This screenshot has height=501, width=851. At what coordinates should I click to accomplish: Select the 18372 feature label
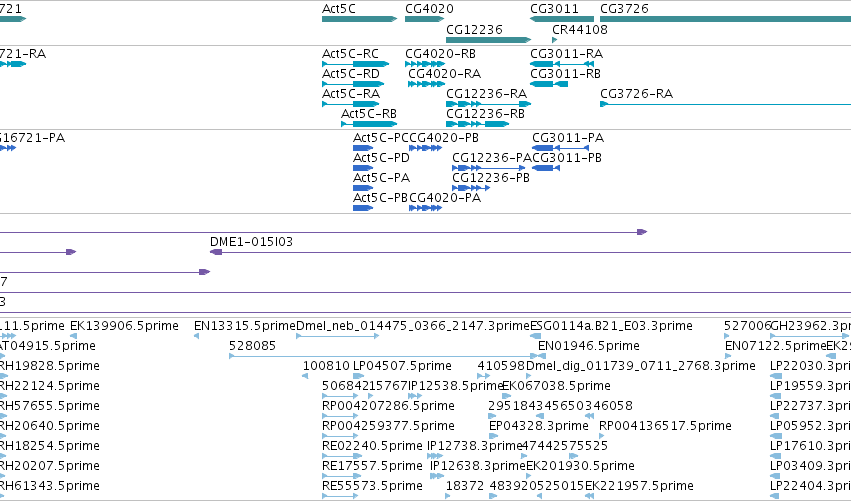tap(465, 486)
